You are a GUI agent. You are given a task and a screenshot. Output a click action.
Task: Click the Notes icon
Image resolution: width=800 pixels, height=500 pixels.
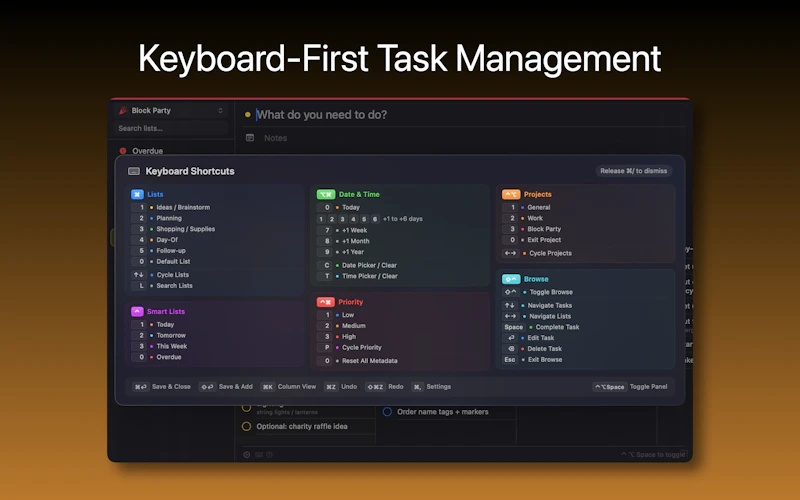tap(250, 138)
